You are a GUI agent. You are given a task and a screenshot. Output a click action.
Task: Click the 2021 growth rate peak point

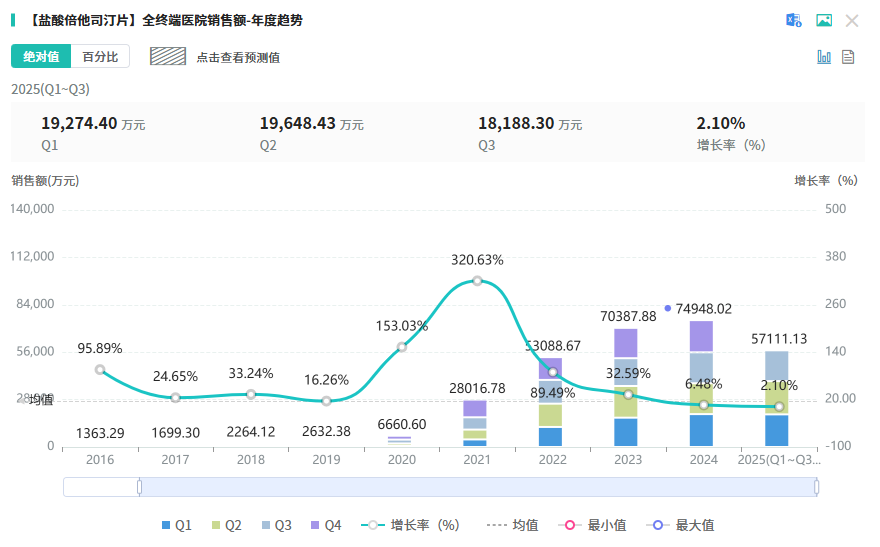tap(477, 281)
